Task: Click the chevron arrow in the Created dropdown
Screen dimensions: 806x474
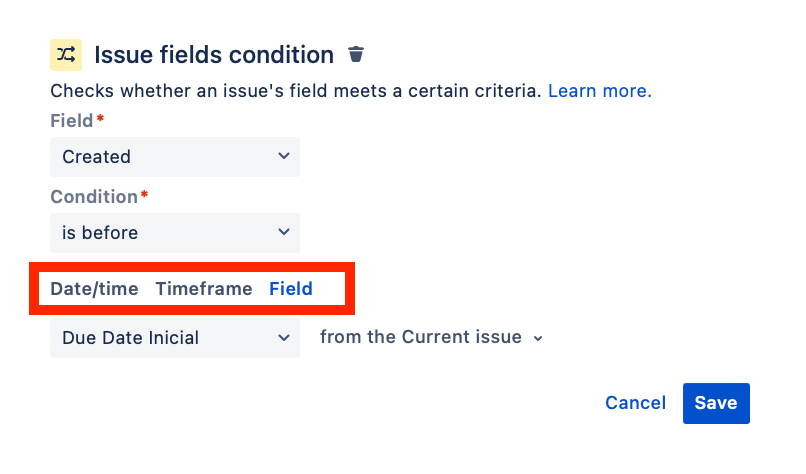Action: (284, 156)
